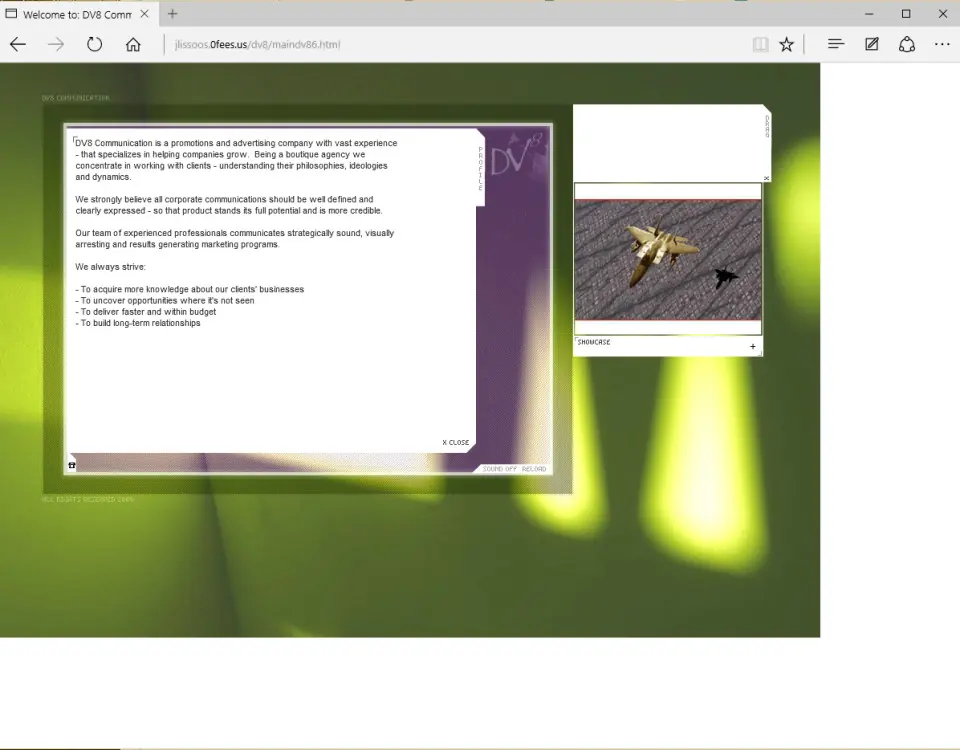Image resolution: width=960 pixels, height=750 pixels.
Task: Minimize the browser window
Action: pyautogui.click(x=869, y=13)
